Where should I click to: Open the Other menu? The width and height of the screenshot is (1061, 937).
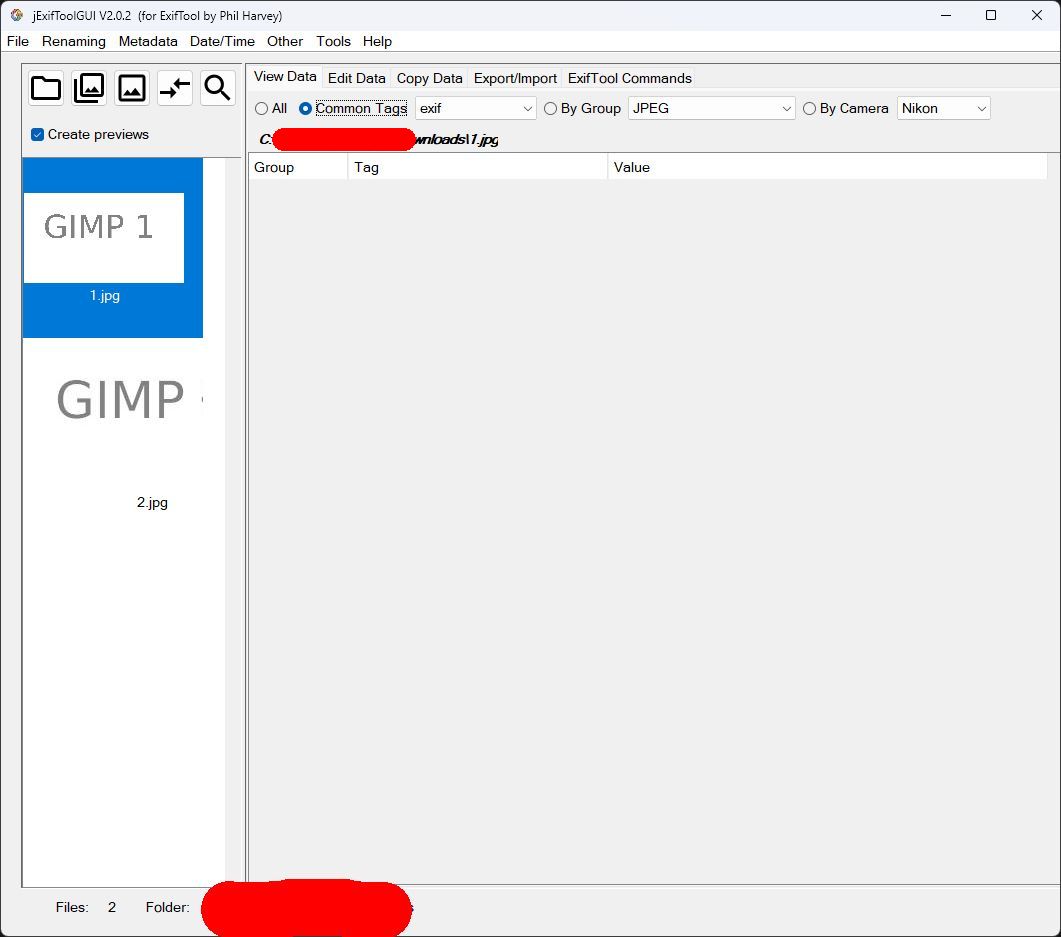[x=285, y=41]
